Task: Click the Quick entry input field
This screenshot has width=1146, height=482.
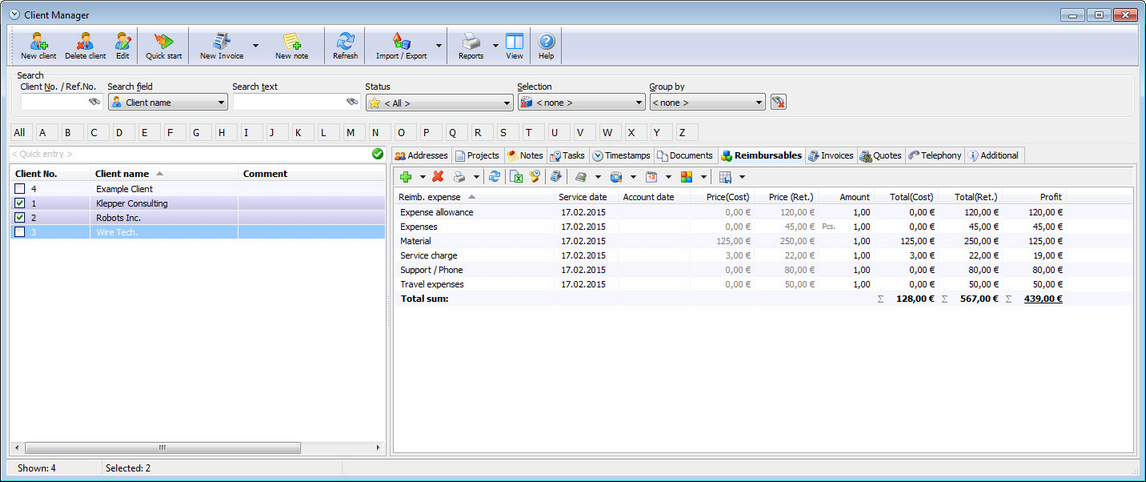Action: coord(190,154)
